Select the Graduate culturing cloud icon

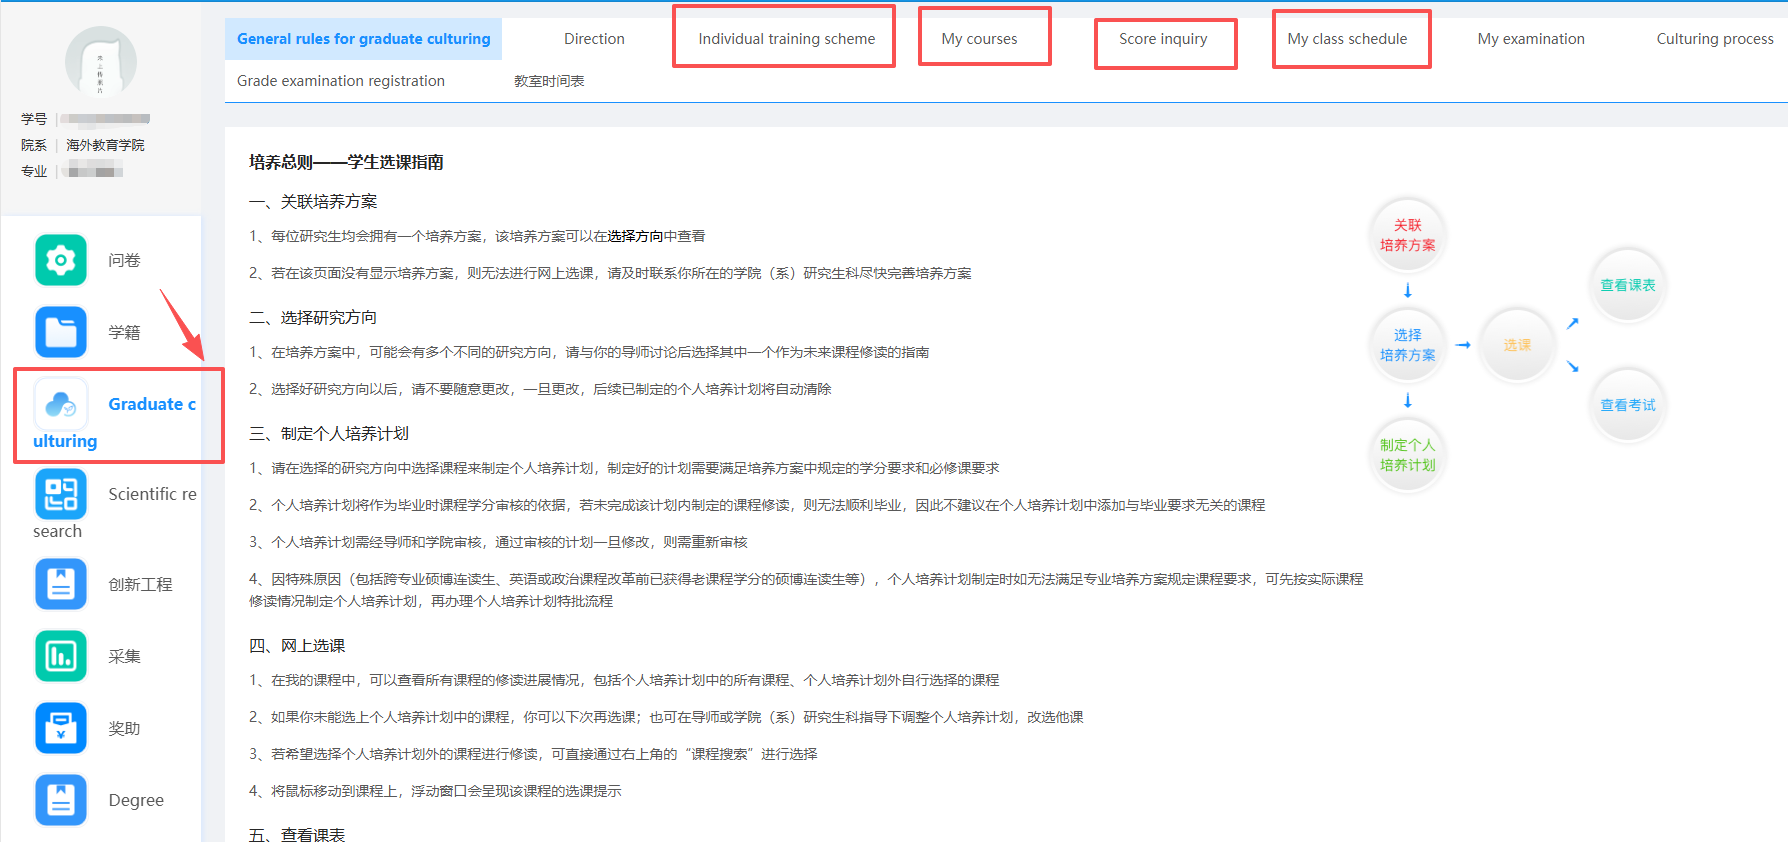[61, 404]
